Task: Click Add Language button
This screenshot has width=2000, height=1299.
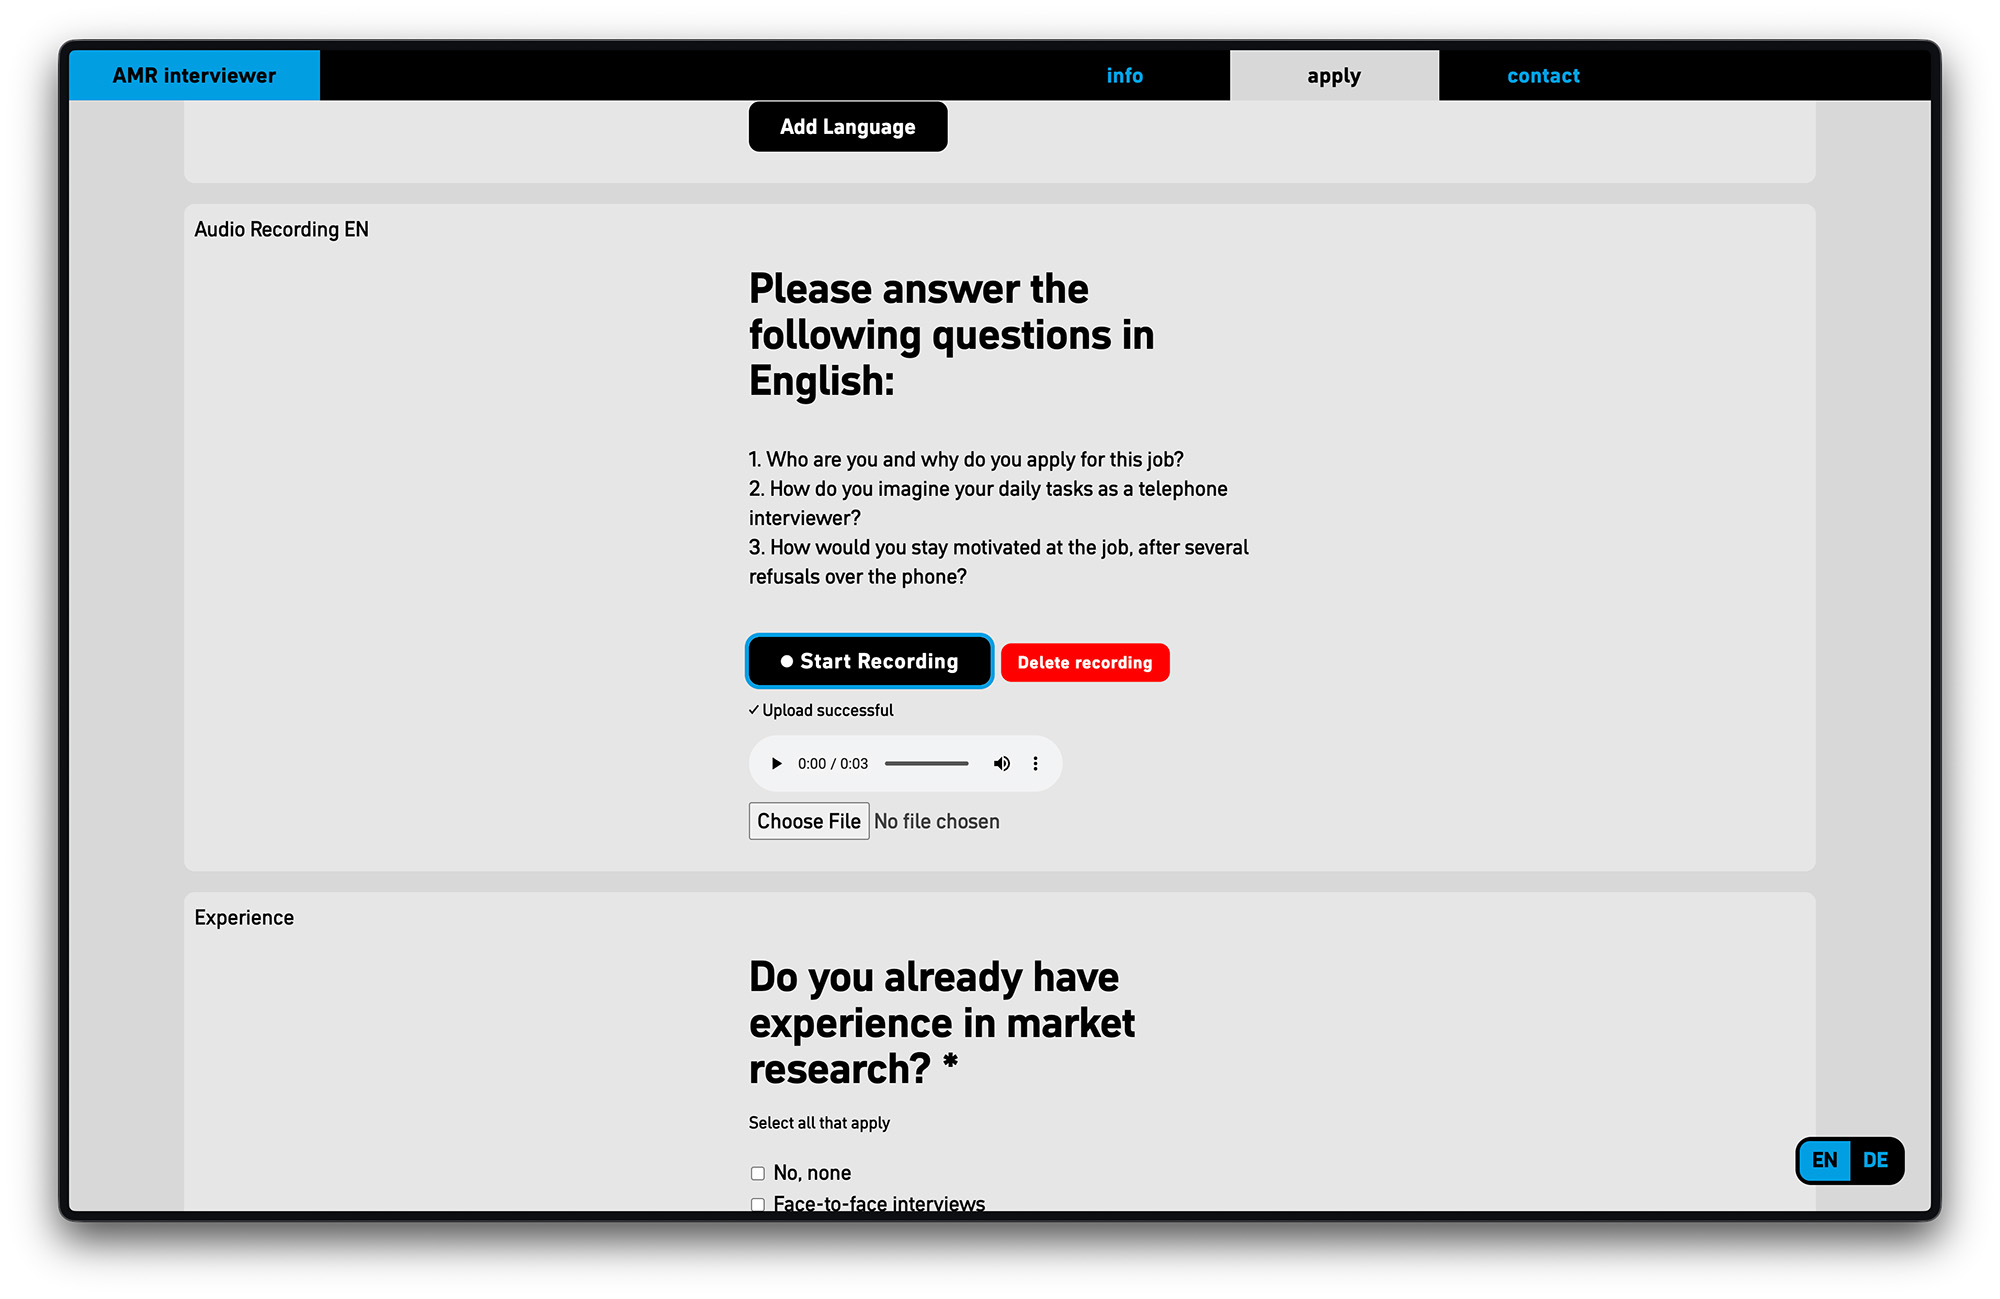Action: [x=848, y=127]
